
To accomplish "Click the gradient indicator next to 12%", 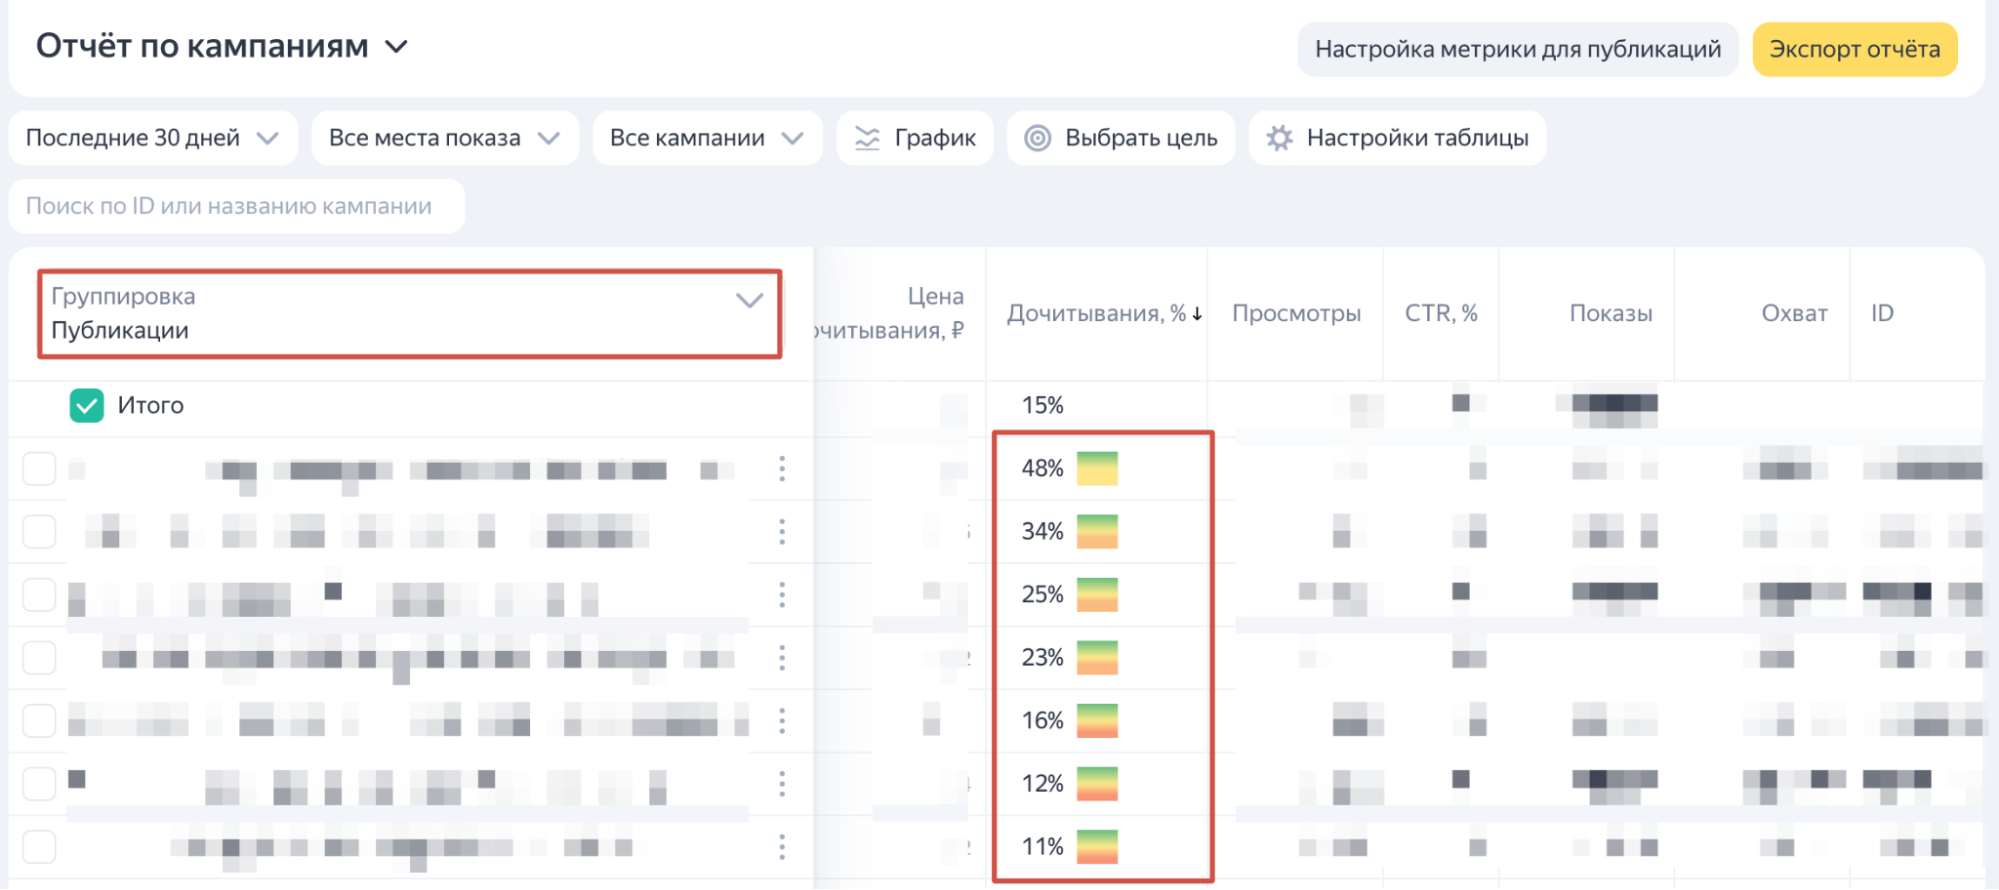I will (x=1097, y=783).
